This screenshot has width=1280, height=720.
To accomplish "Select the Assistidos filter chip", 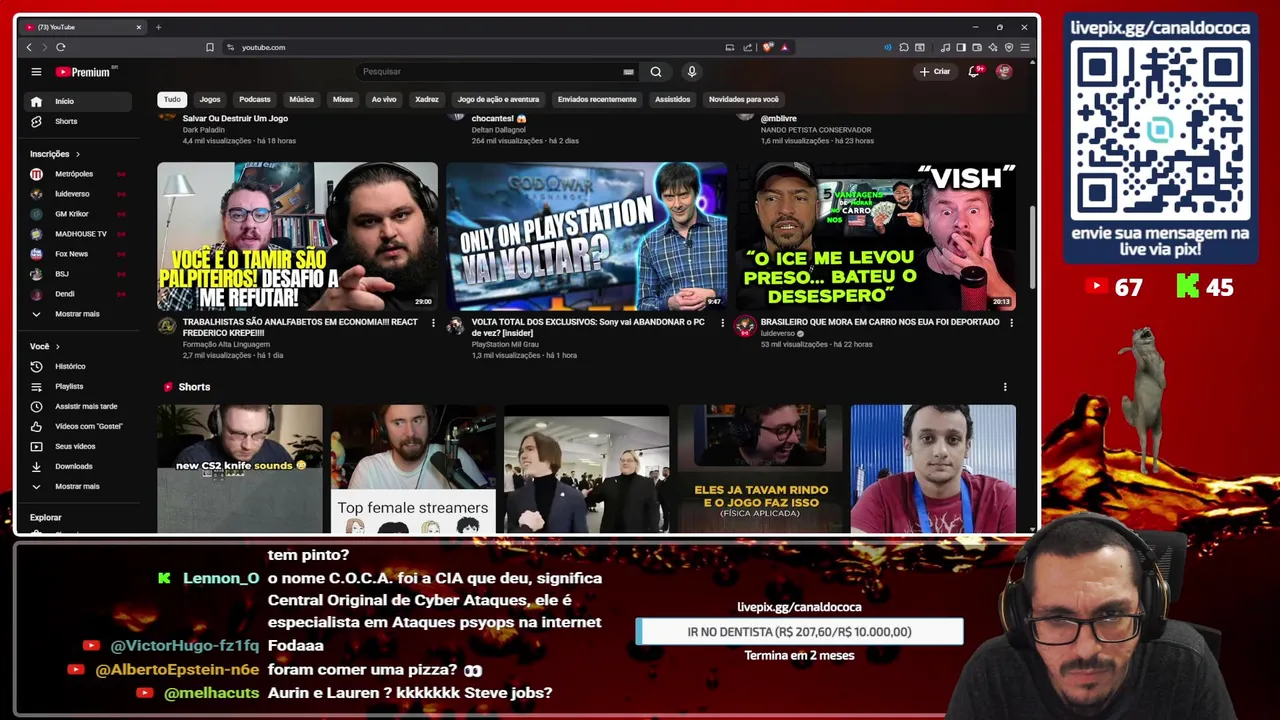I will click(x=672, y=99).
